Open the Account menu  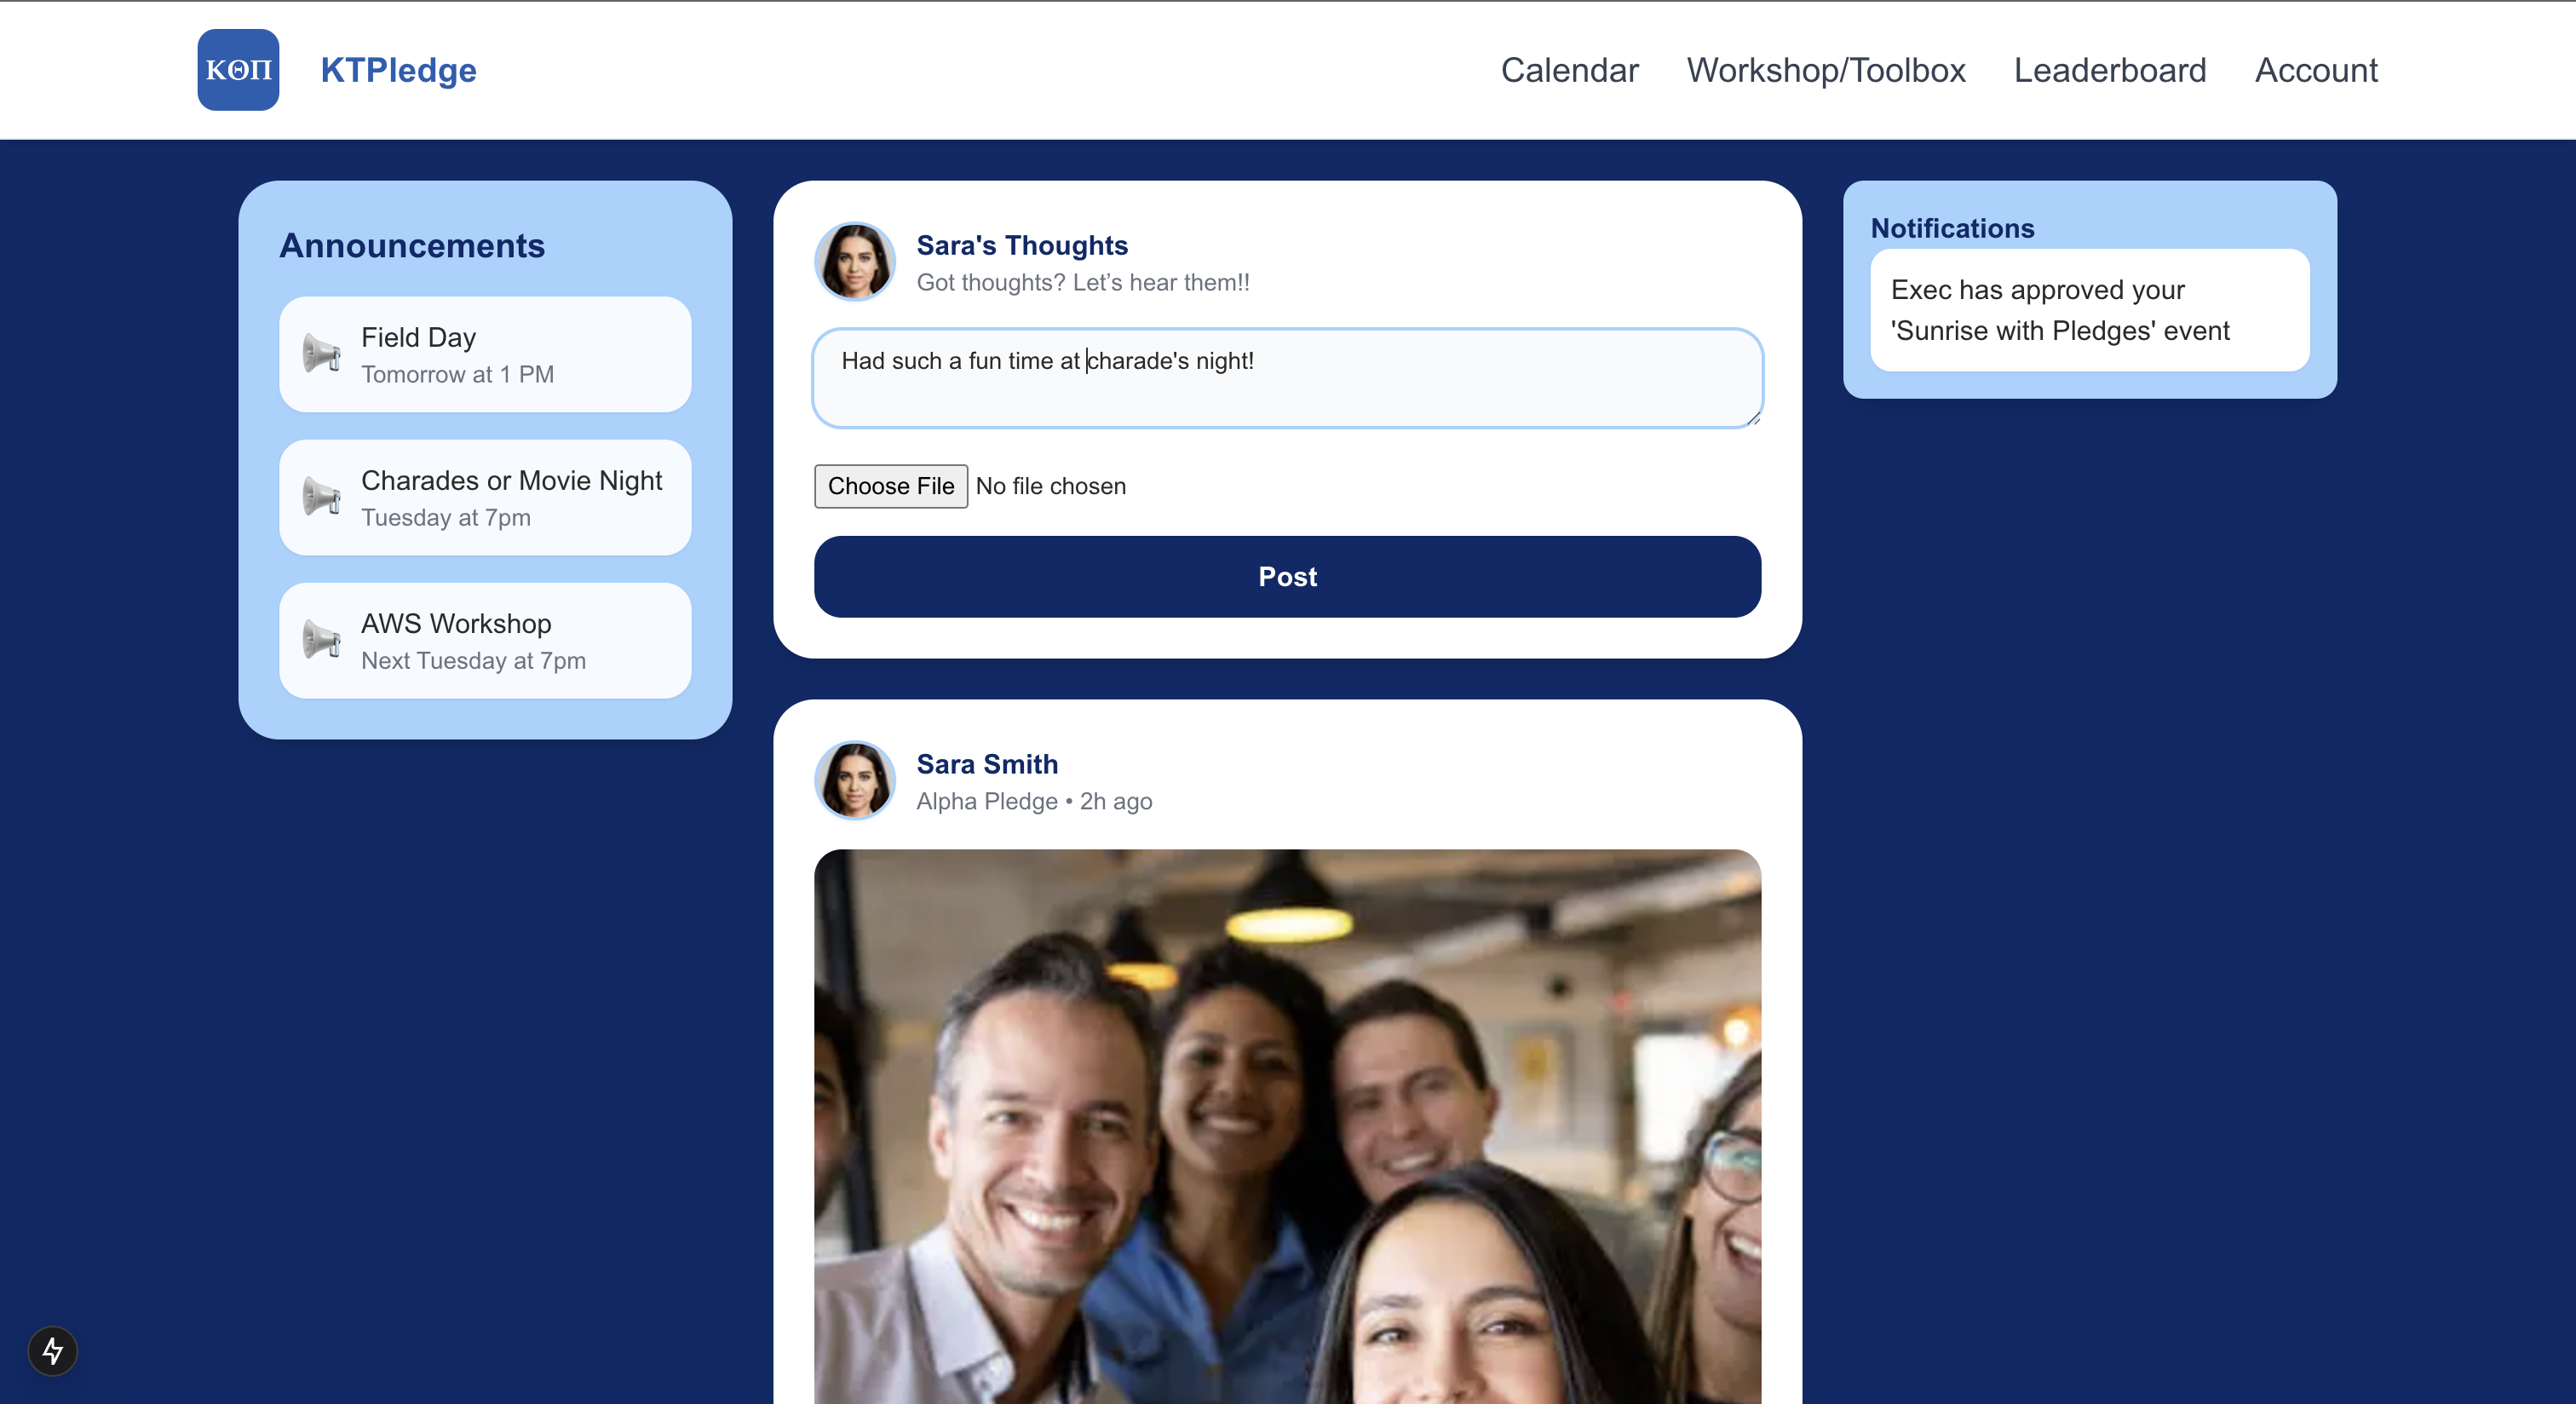click(2315, 70)
